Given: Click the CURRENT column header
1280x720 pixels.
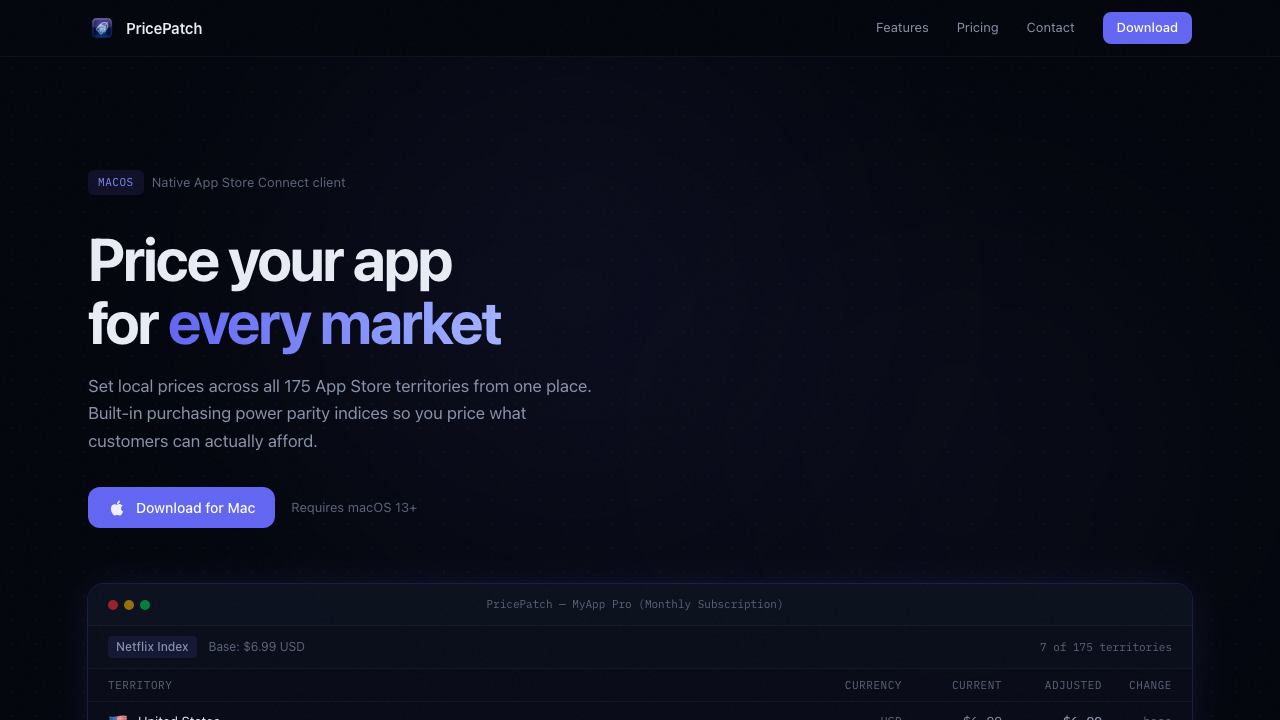Looking at the screenshot, I should pyautogui.click(x=977, y=686).
